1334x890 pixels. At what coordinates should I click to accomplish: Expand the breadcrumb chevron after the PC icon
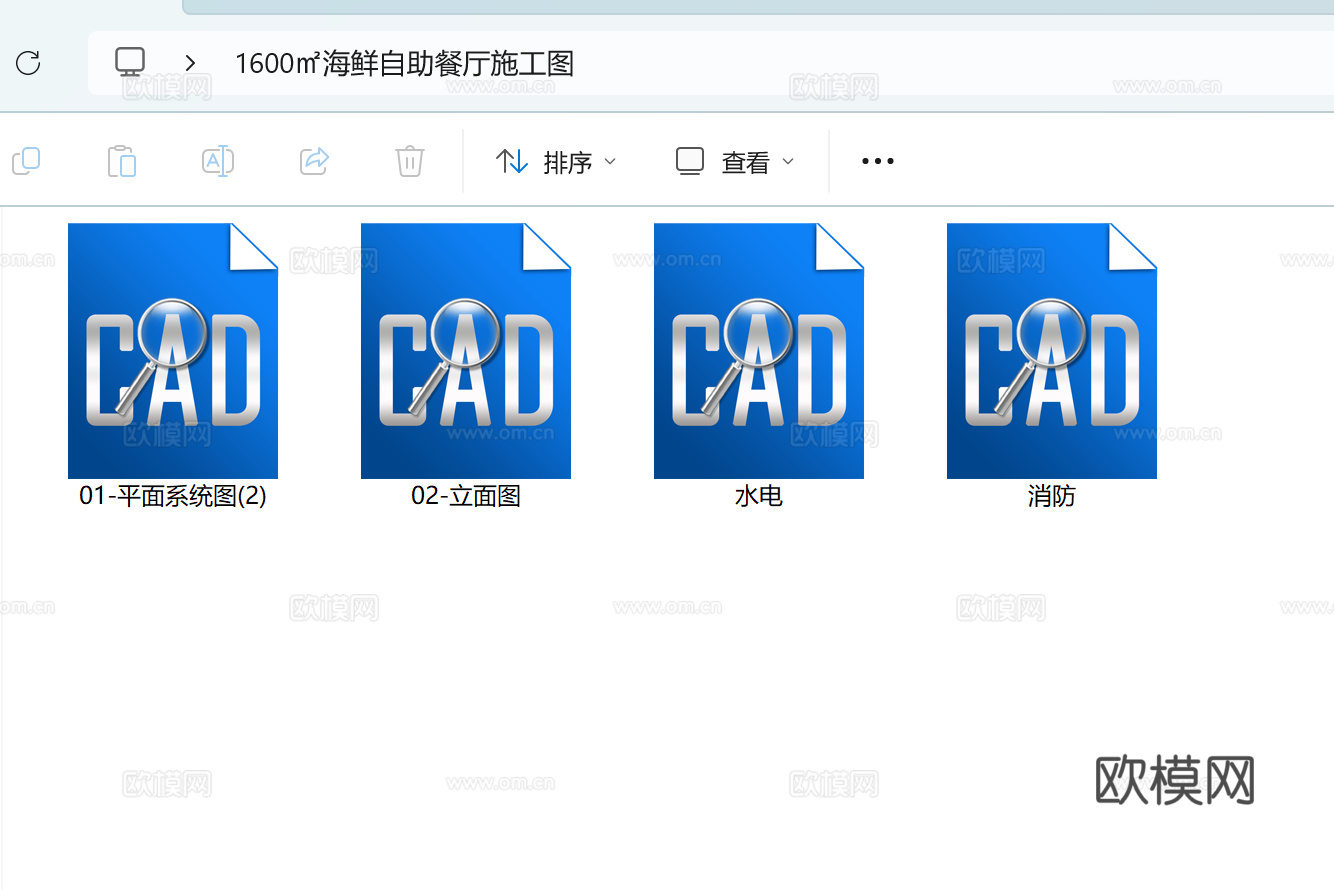click(x=190, y=63)
